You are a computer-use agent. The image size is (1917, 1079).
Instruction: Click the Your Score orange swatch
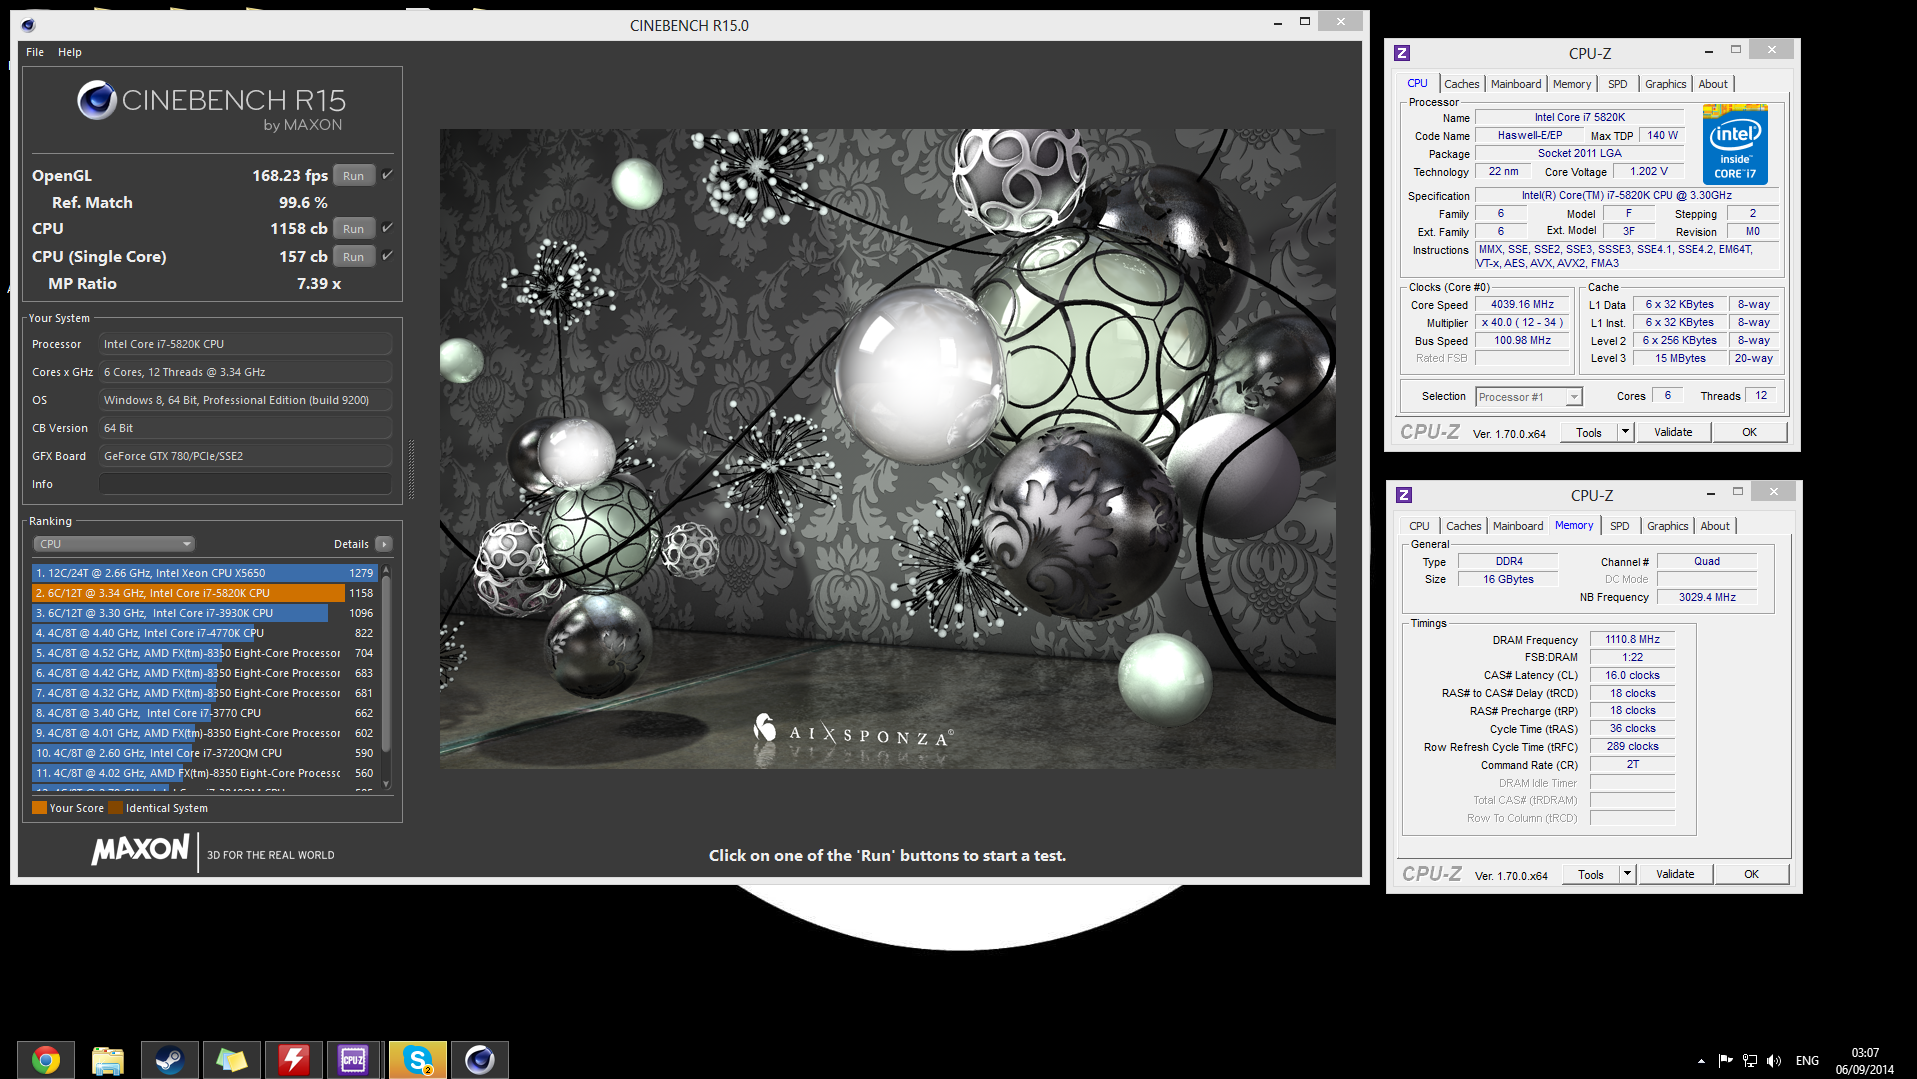click(x=39, y=808)
